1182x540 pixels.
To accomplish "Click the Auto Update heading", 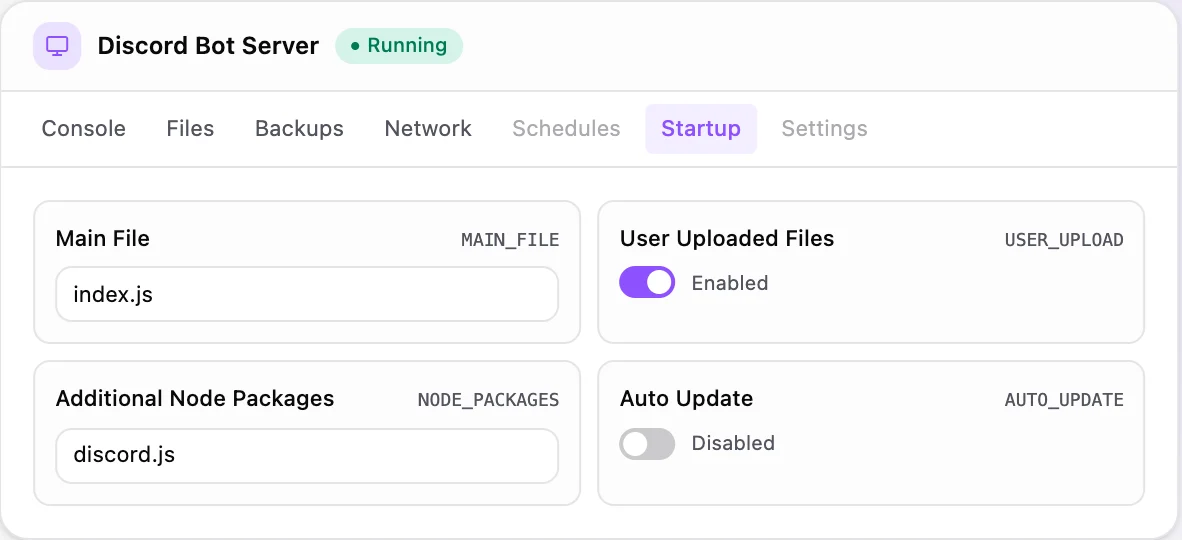I will point(686,398).
